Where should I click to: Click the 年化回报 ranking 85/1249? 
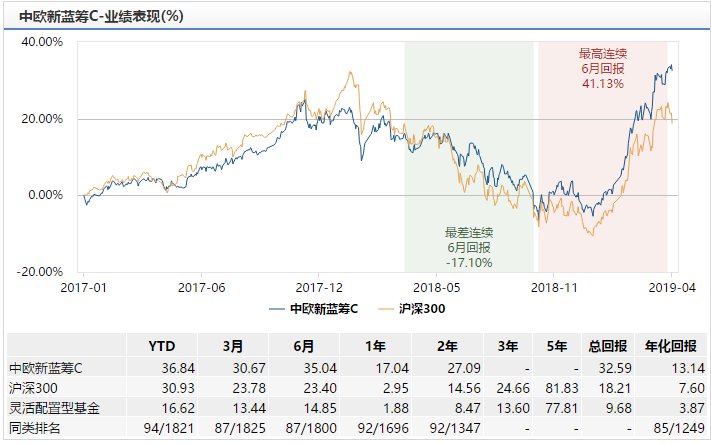click(679, 428)
